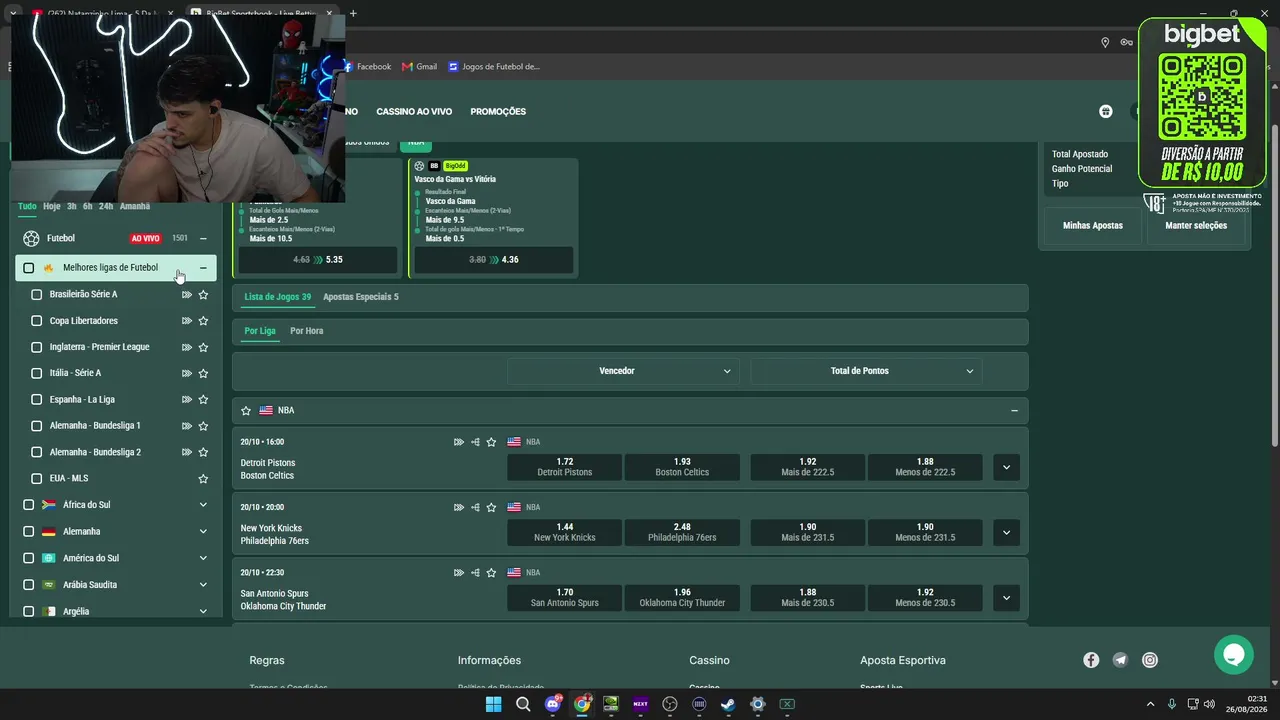Click stream icon for Alemanha - Bundesliga 1

pos(187,426)
